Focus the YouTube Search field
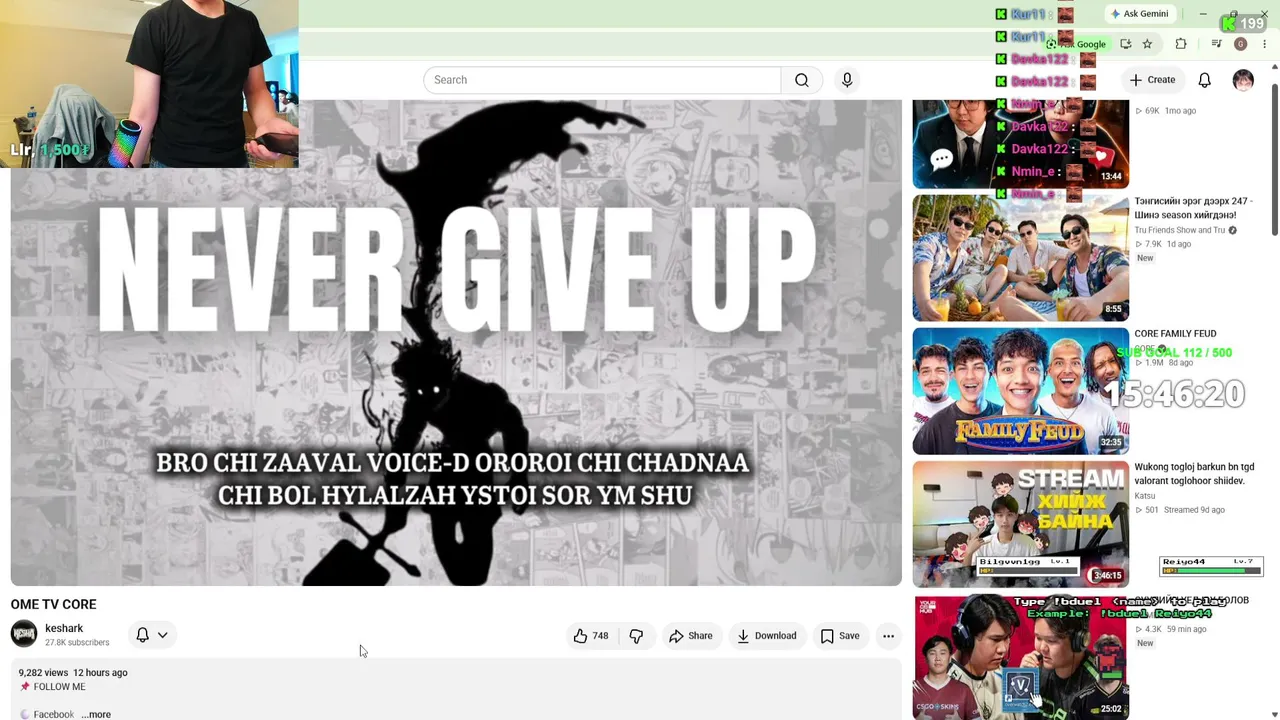 602,80
